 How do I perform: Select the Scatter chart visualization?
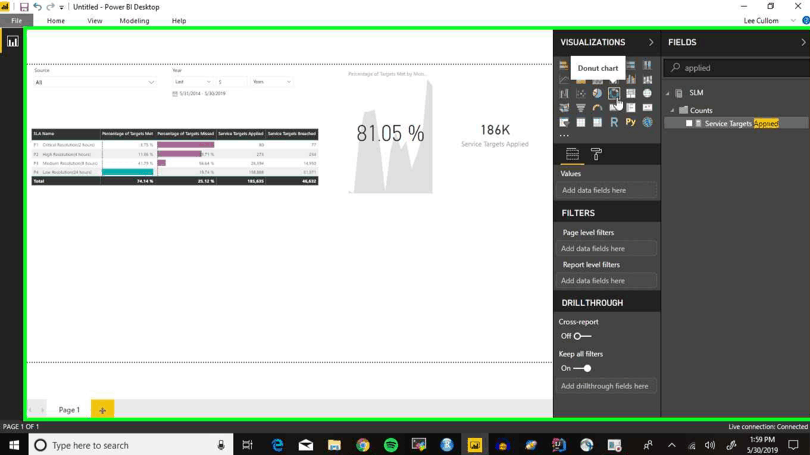581,93
